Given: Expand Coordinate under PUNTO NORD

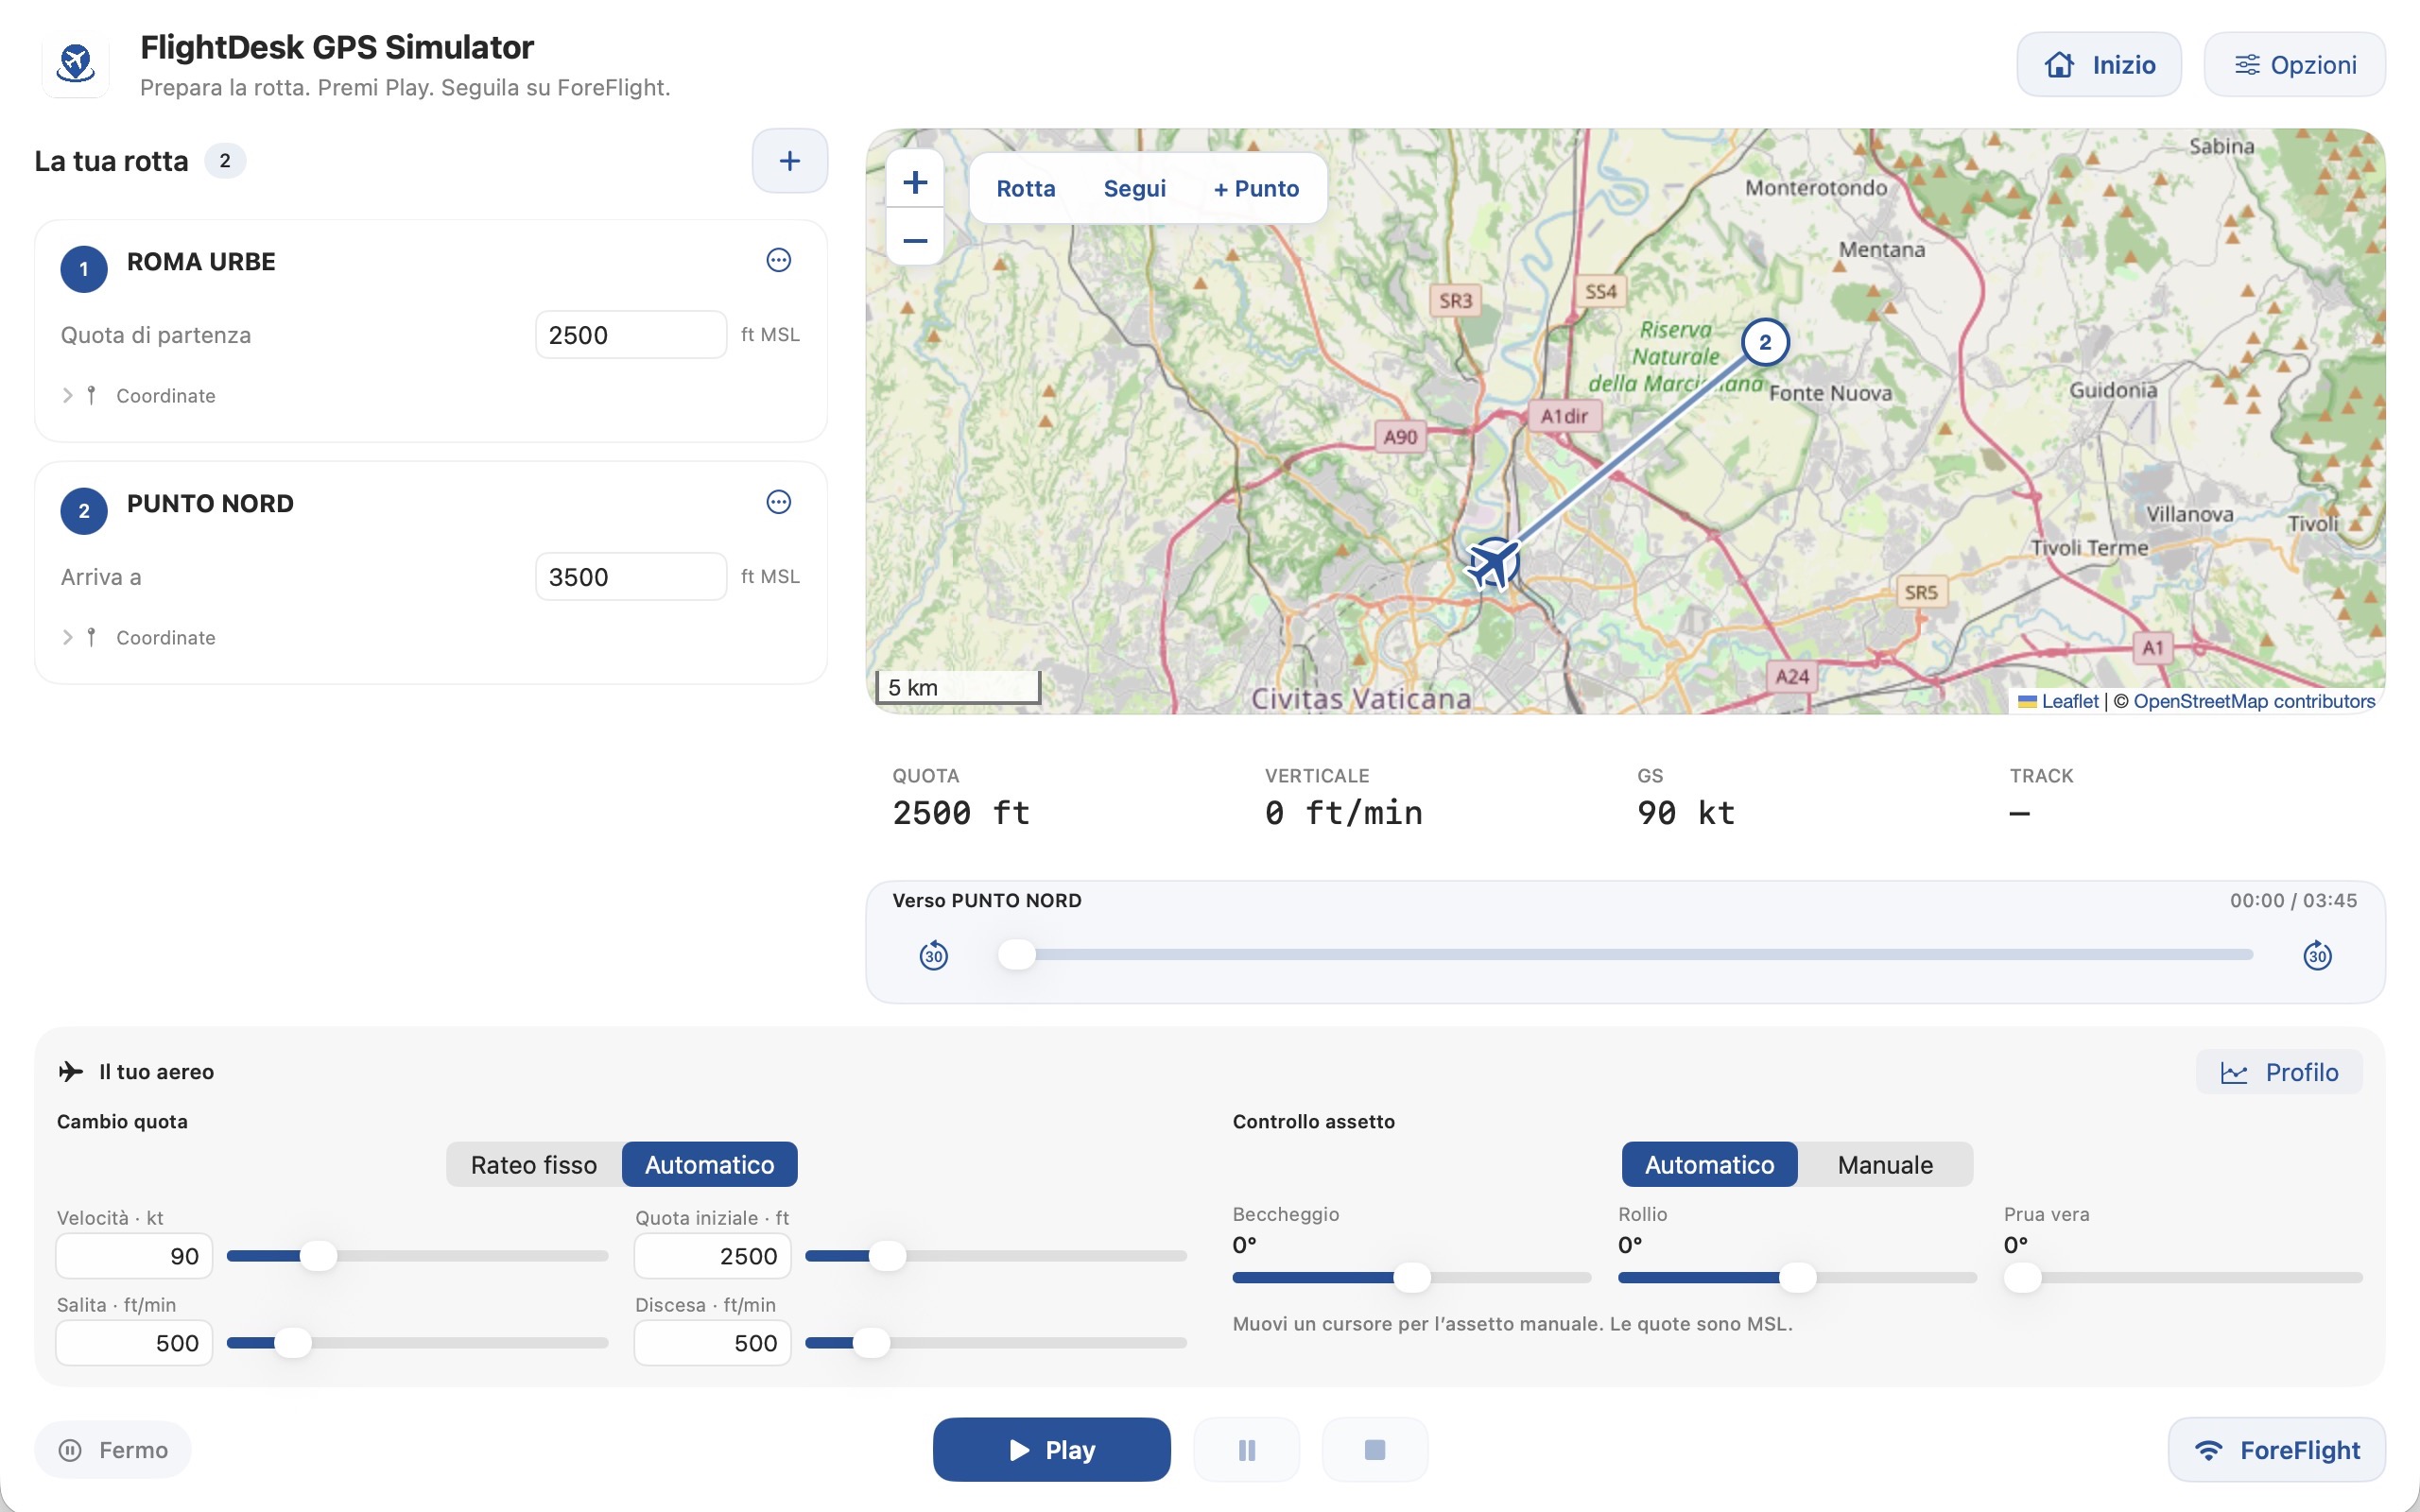Looking at the screenshot, I should coord(139,637).
